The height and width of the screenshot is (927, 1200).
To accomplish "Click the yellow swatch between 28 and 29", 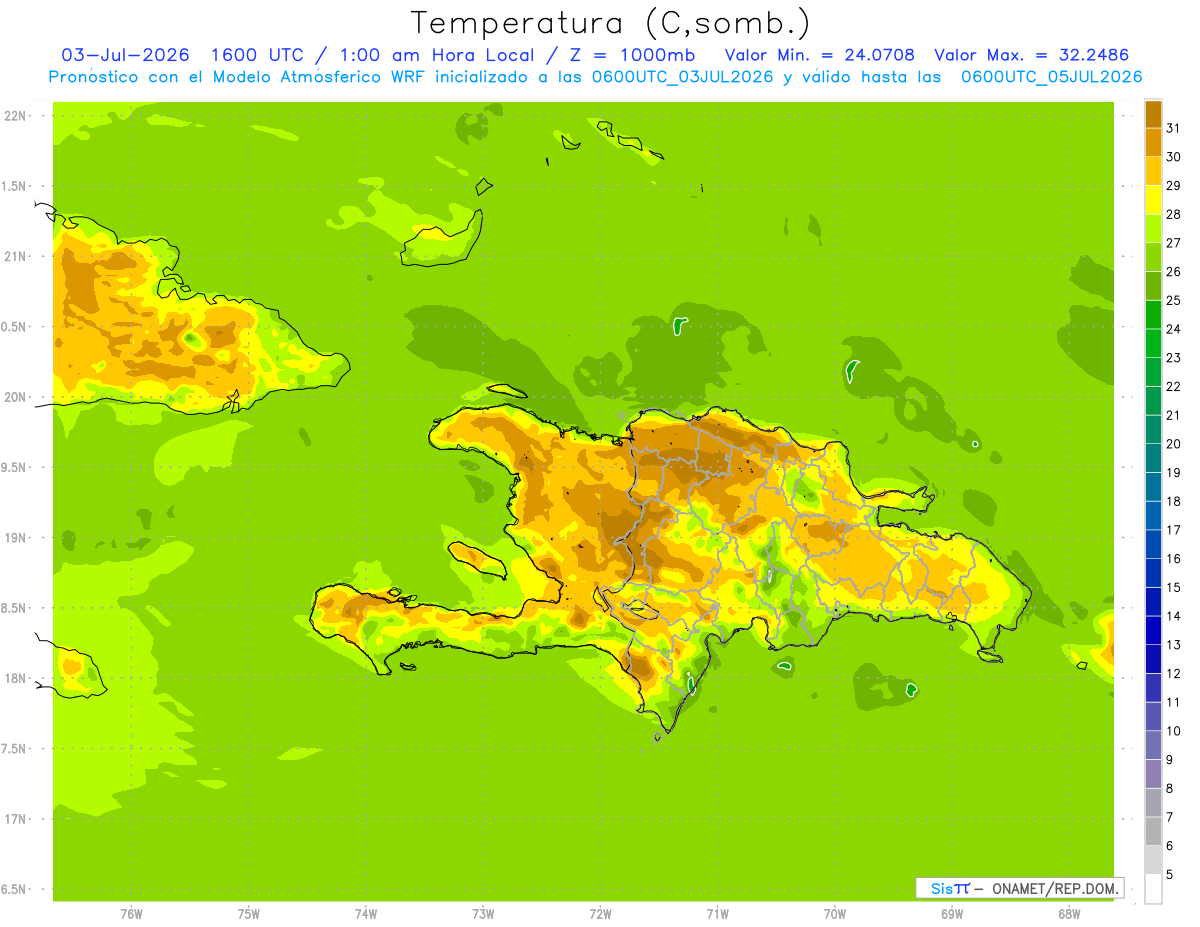I will point(1153,200).
